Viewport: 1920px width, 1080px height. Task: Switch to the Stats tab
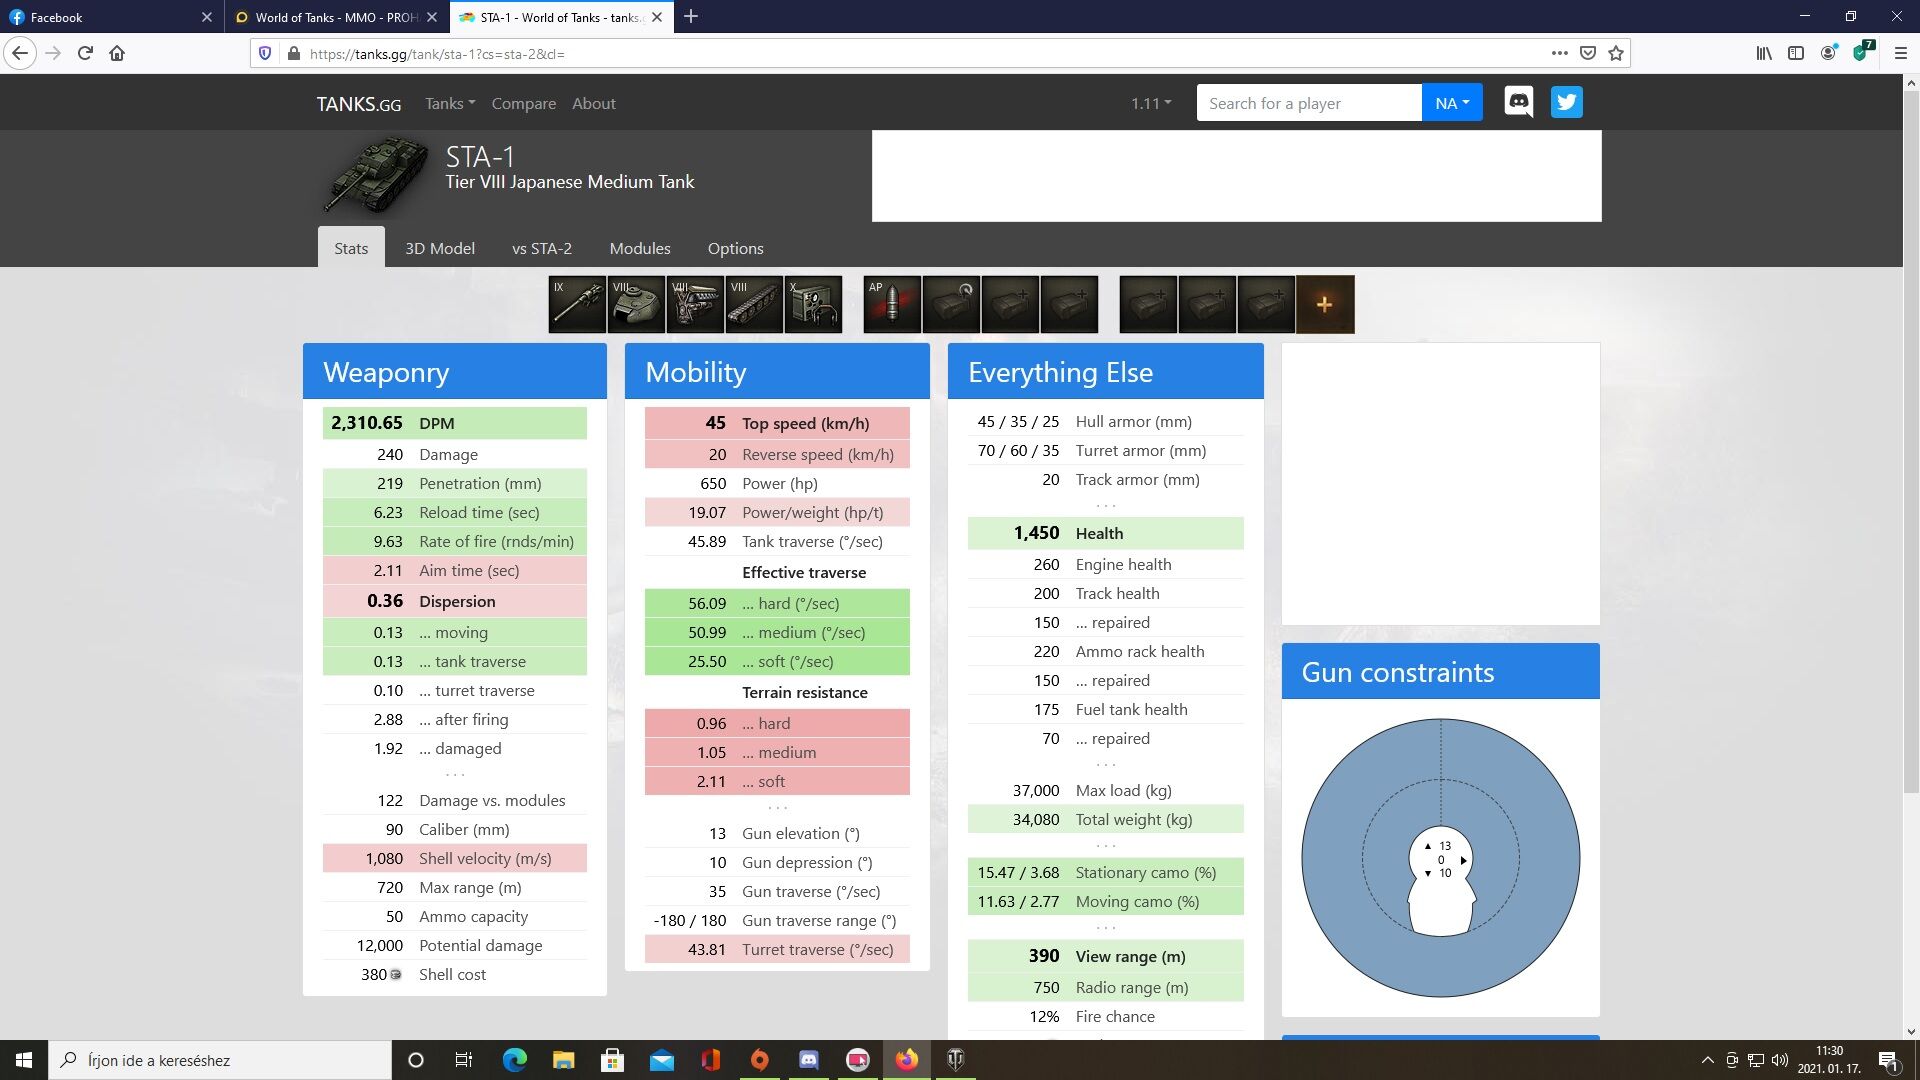(351, 248)
